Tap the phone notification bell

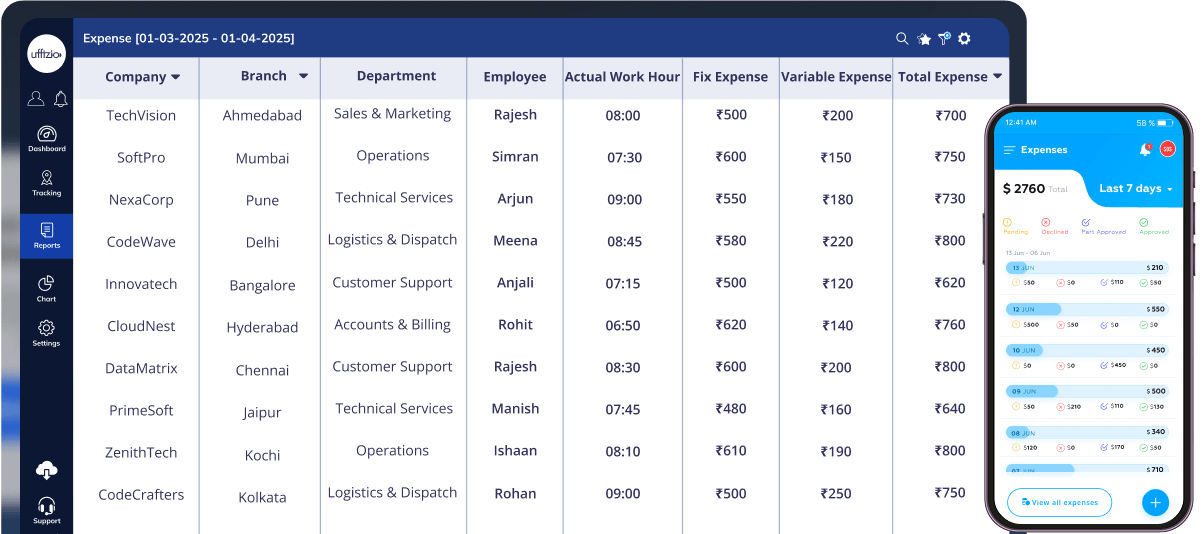click(x=1145, y=150)
